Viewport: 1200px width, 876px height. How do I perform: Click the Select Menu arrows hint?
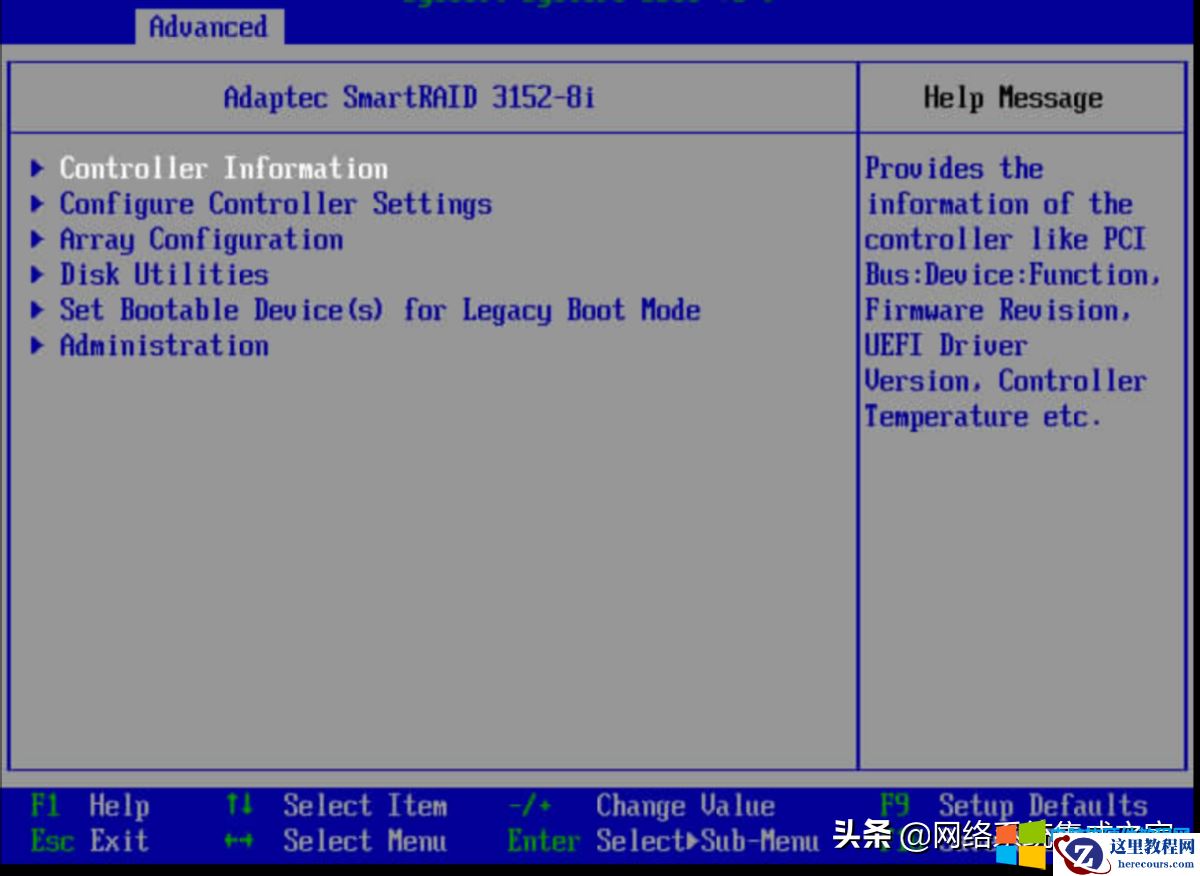[x=336, y=841]
